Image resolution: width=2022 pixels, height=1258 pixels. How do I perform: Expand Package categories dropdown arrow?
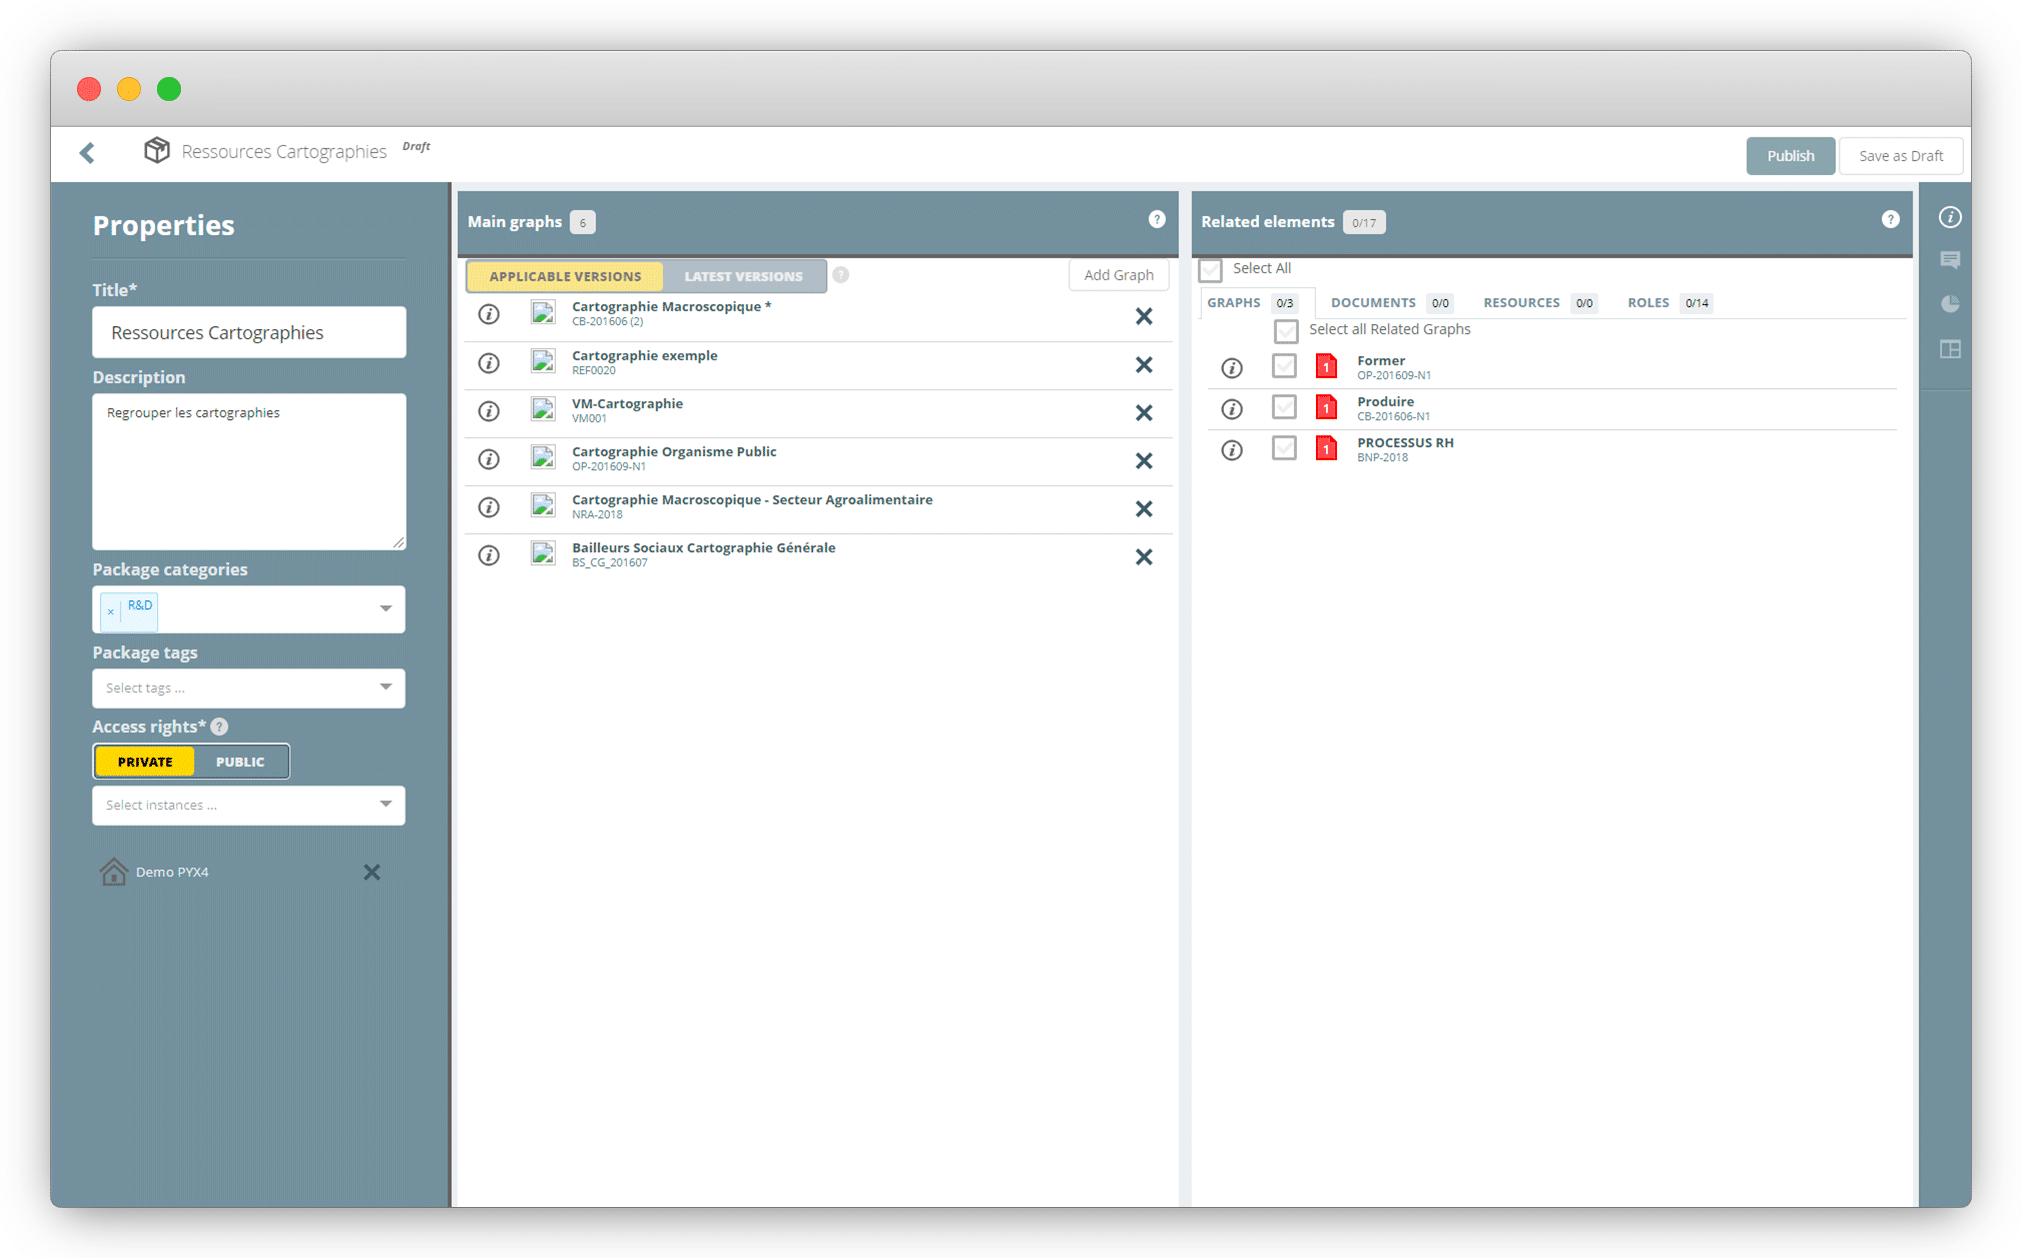click(385, 608)
